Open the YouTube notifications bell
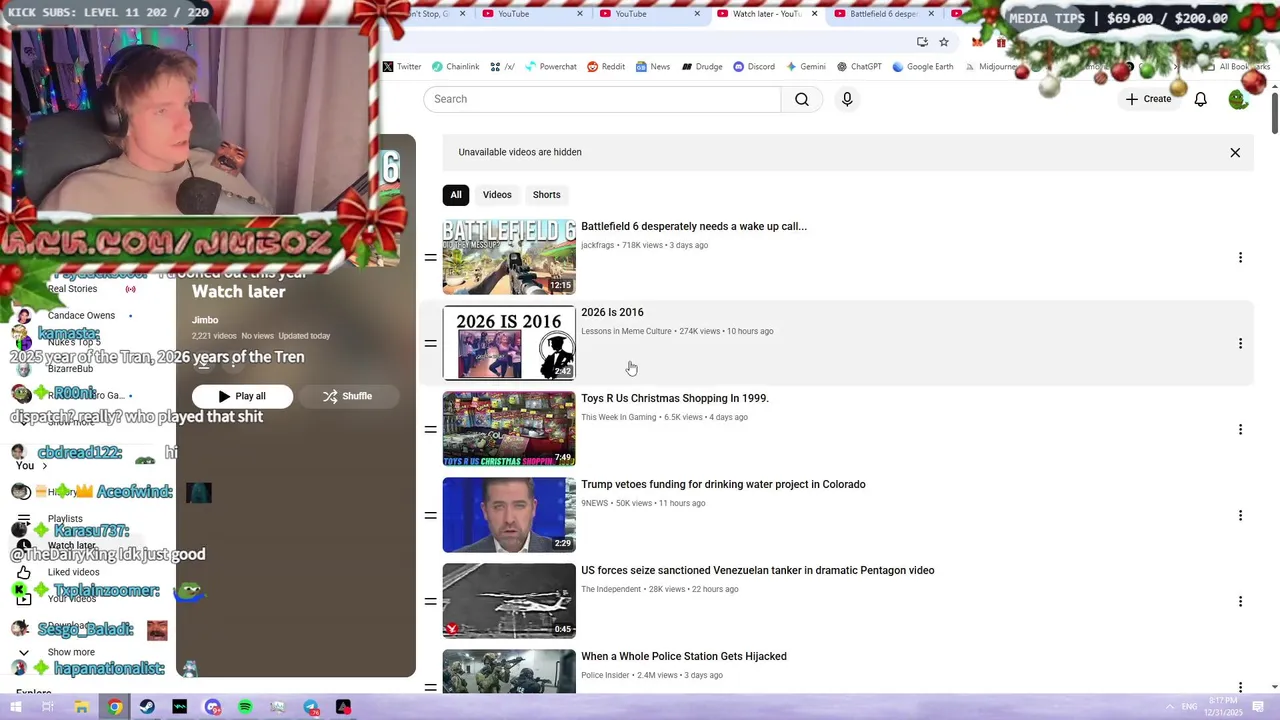Viewport: 1280px width, 720px height. 1200,99
